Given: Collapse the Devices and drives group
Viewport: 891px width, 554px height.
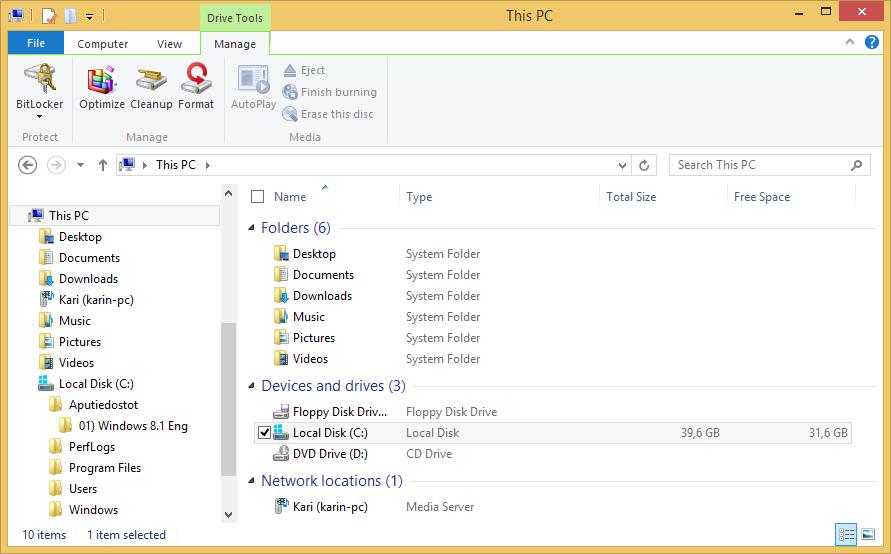Looking at the screenshot, I should [x=251, y=386].
